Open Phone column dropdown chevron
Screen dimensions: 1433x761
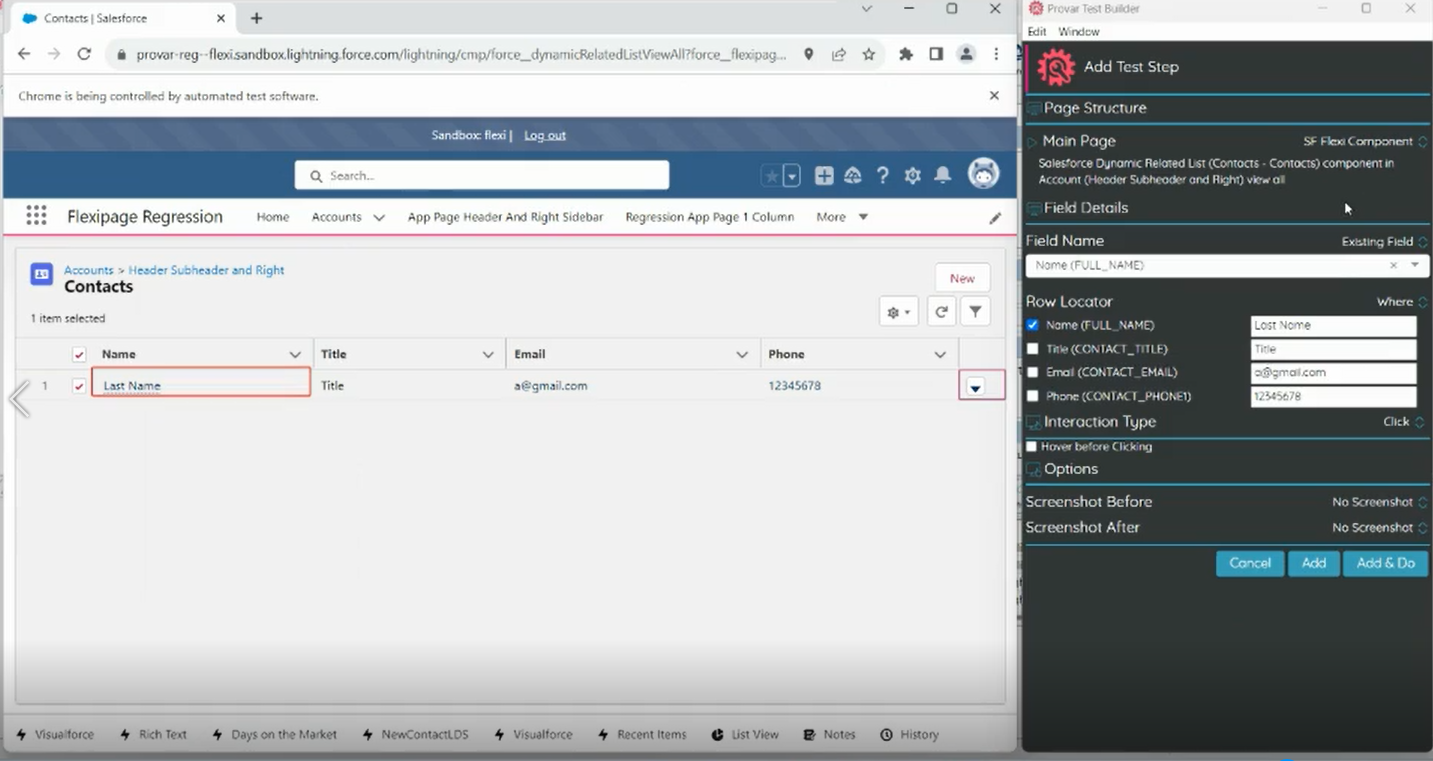click(x=940, y=355)
